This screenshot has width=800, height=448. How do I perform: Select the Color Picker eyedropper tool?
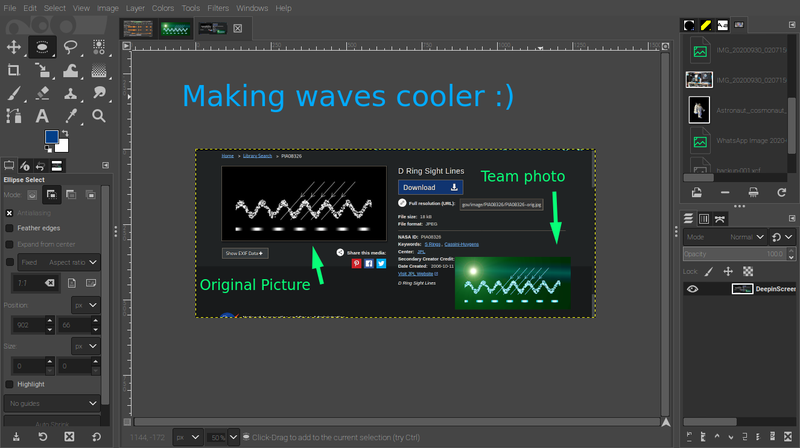pos(70,116)
